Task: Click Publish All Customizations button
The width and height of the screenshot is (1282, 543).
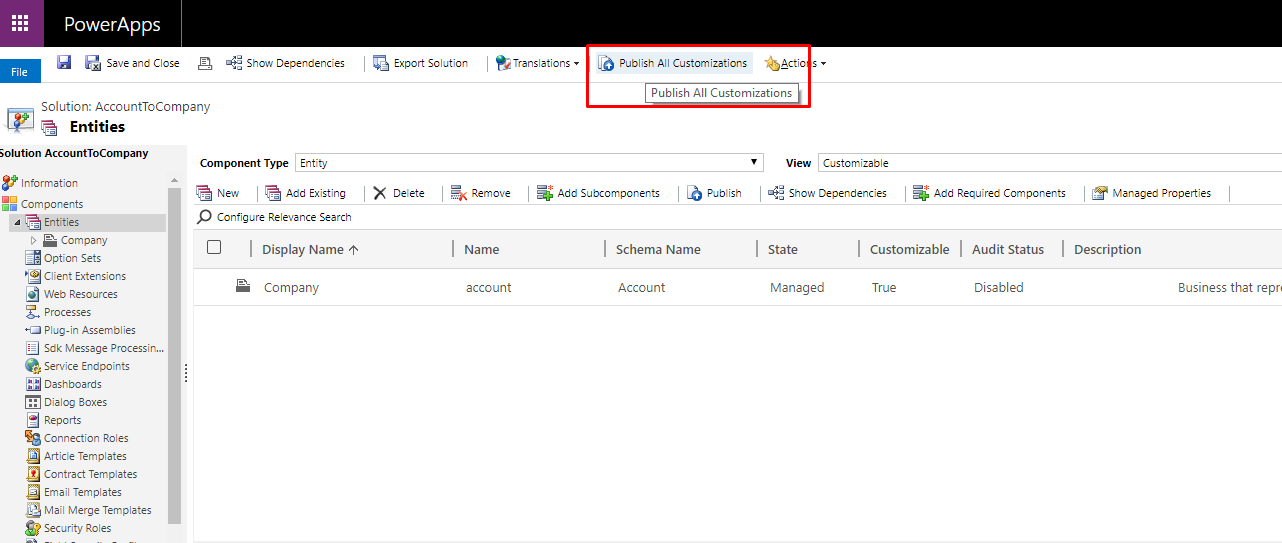Action: (673, 63)
